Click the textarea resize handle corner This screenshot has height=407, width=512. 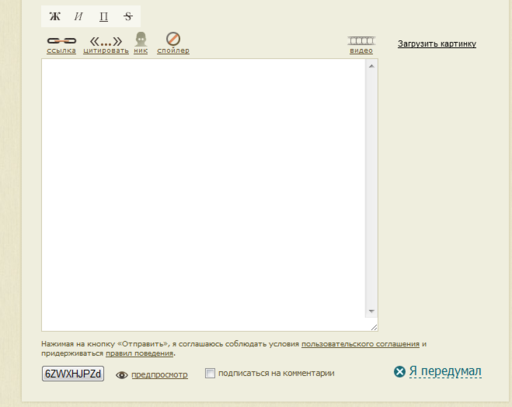click(x=374, y=327)
